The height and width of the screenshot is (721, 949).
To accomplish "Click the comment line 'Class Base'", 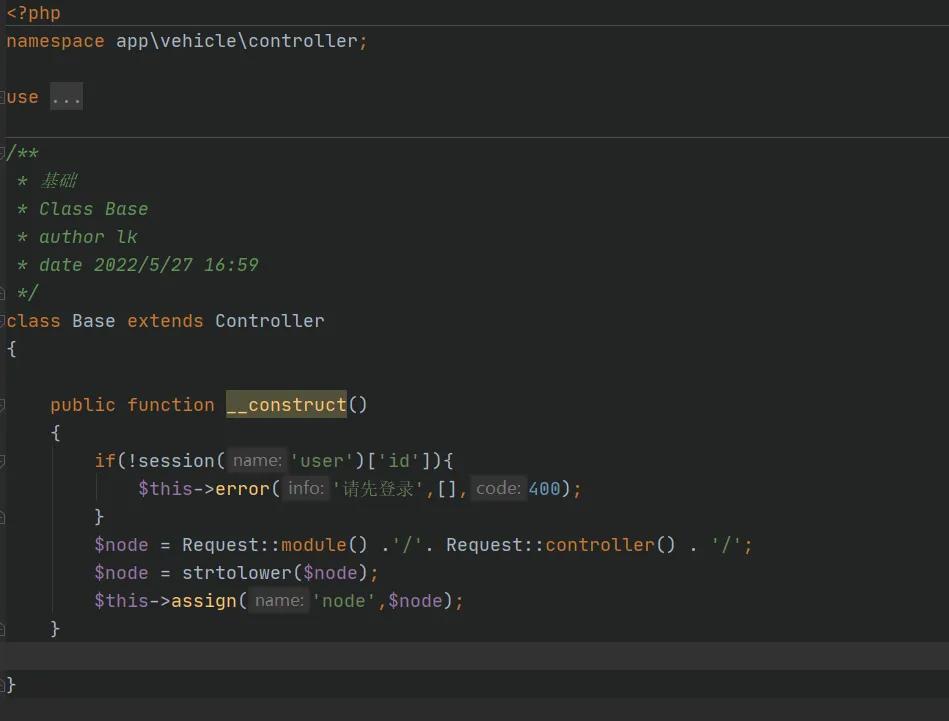I will tap(93, 209).
